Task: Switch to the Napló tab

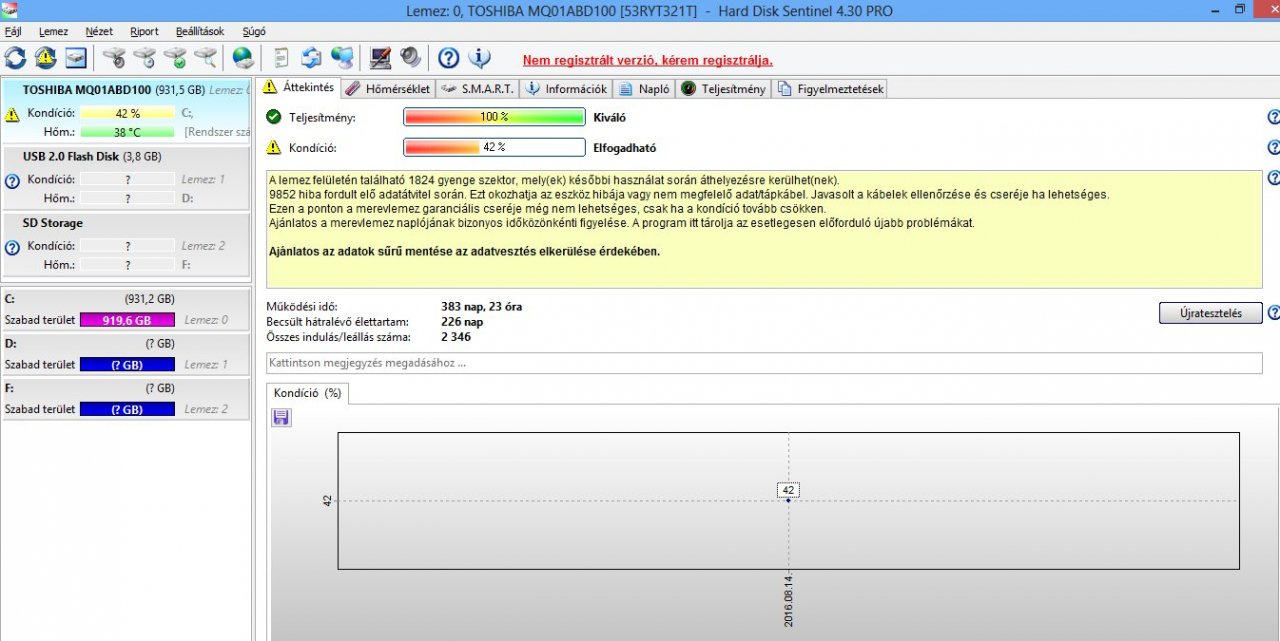Action: [643, 89]
